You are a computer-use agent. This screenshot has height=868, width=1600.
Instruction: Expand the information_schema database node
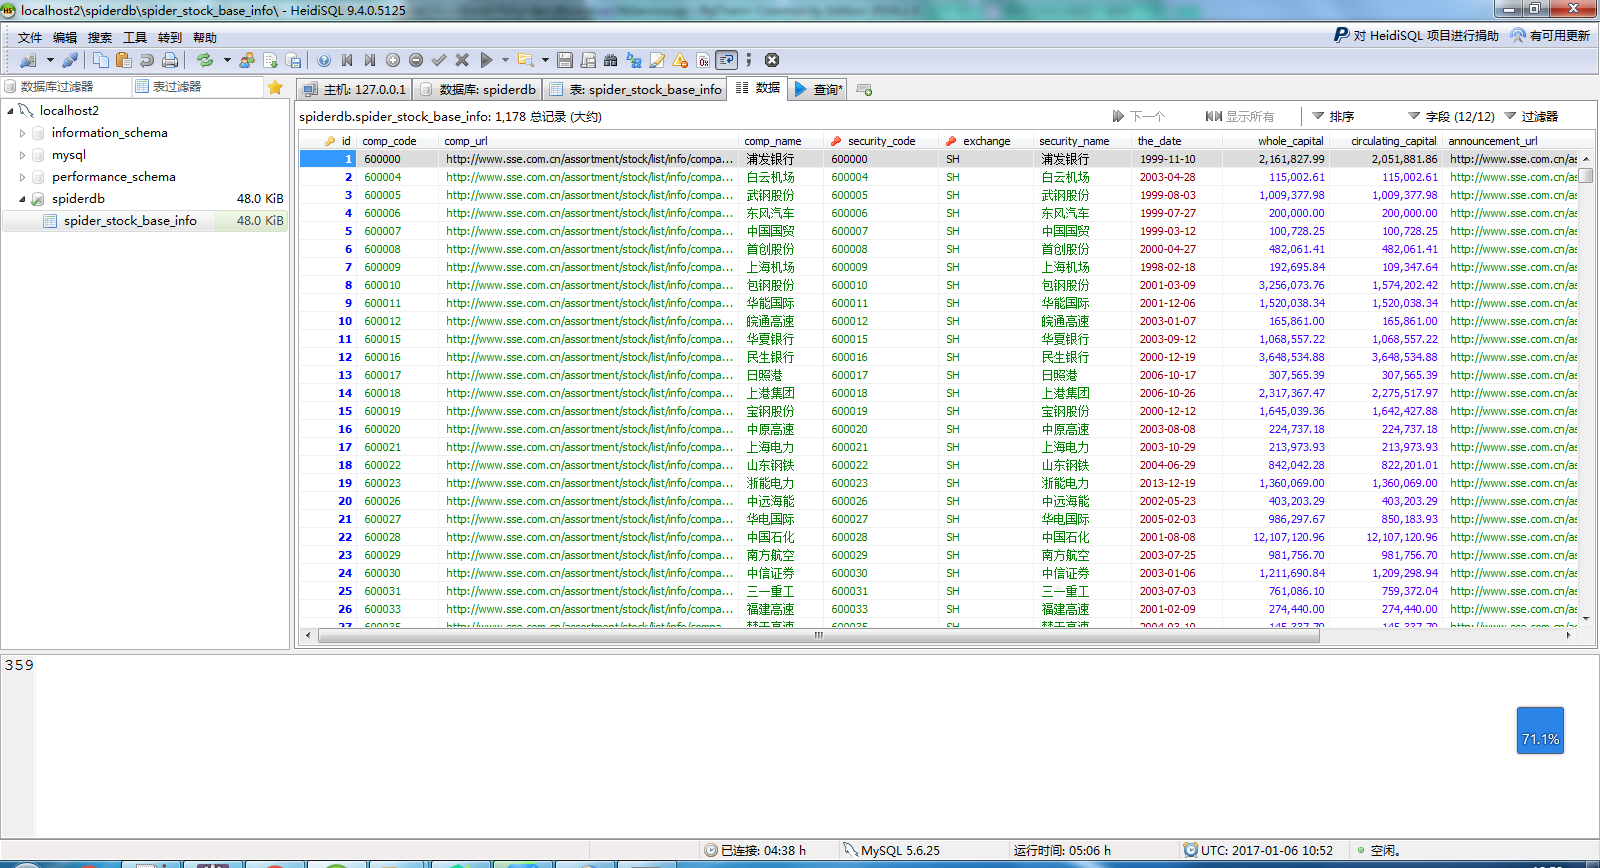pyautogui.click(x=22, y=133)
